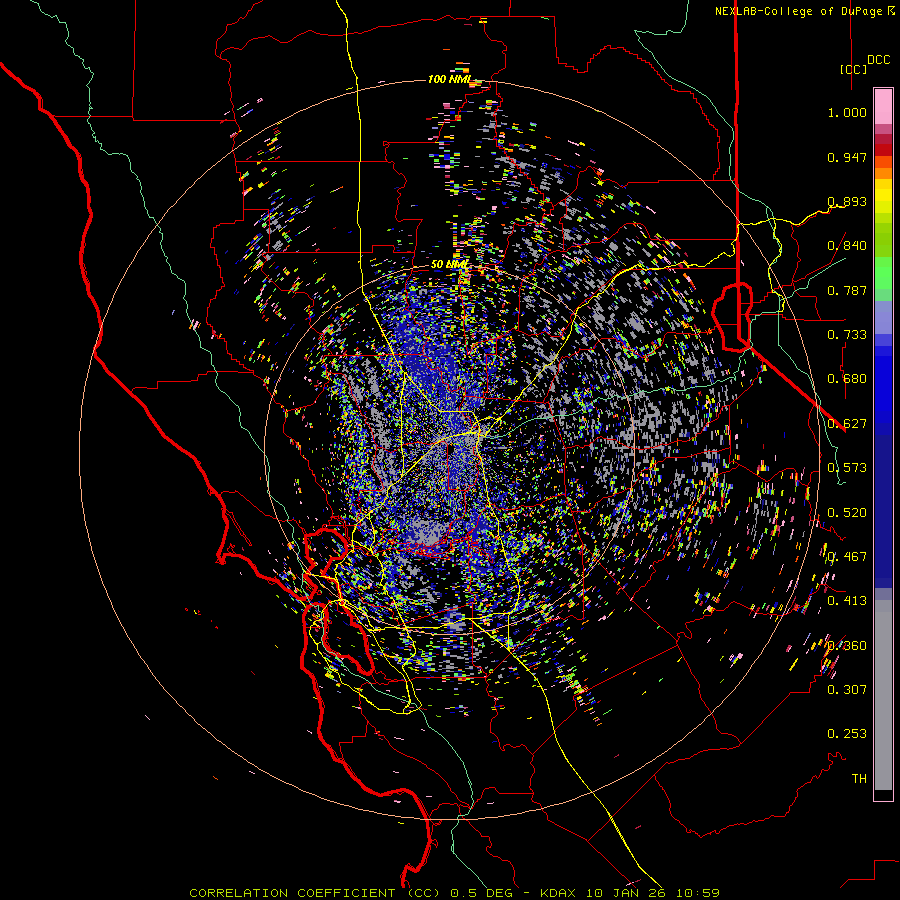
Task: Click the 0.573 legend value
Action: (847, 468)
